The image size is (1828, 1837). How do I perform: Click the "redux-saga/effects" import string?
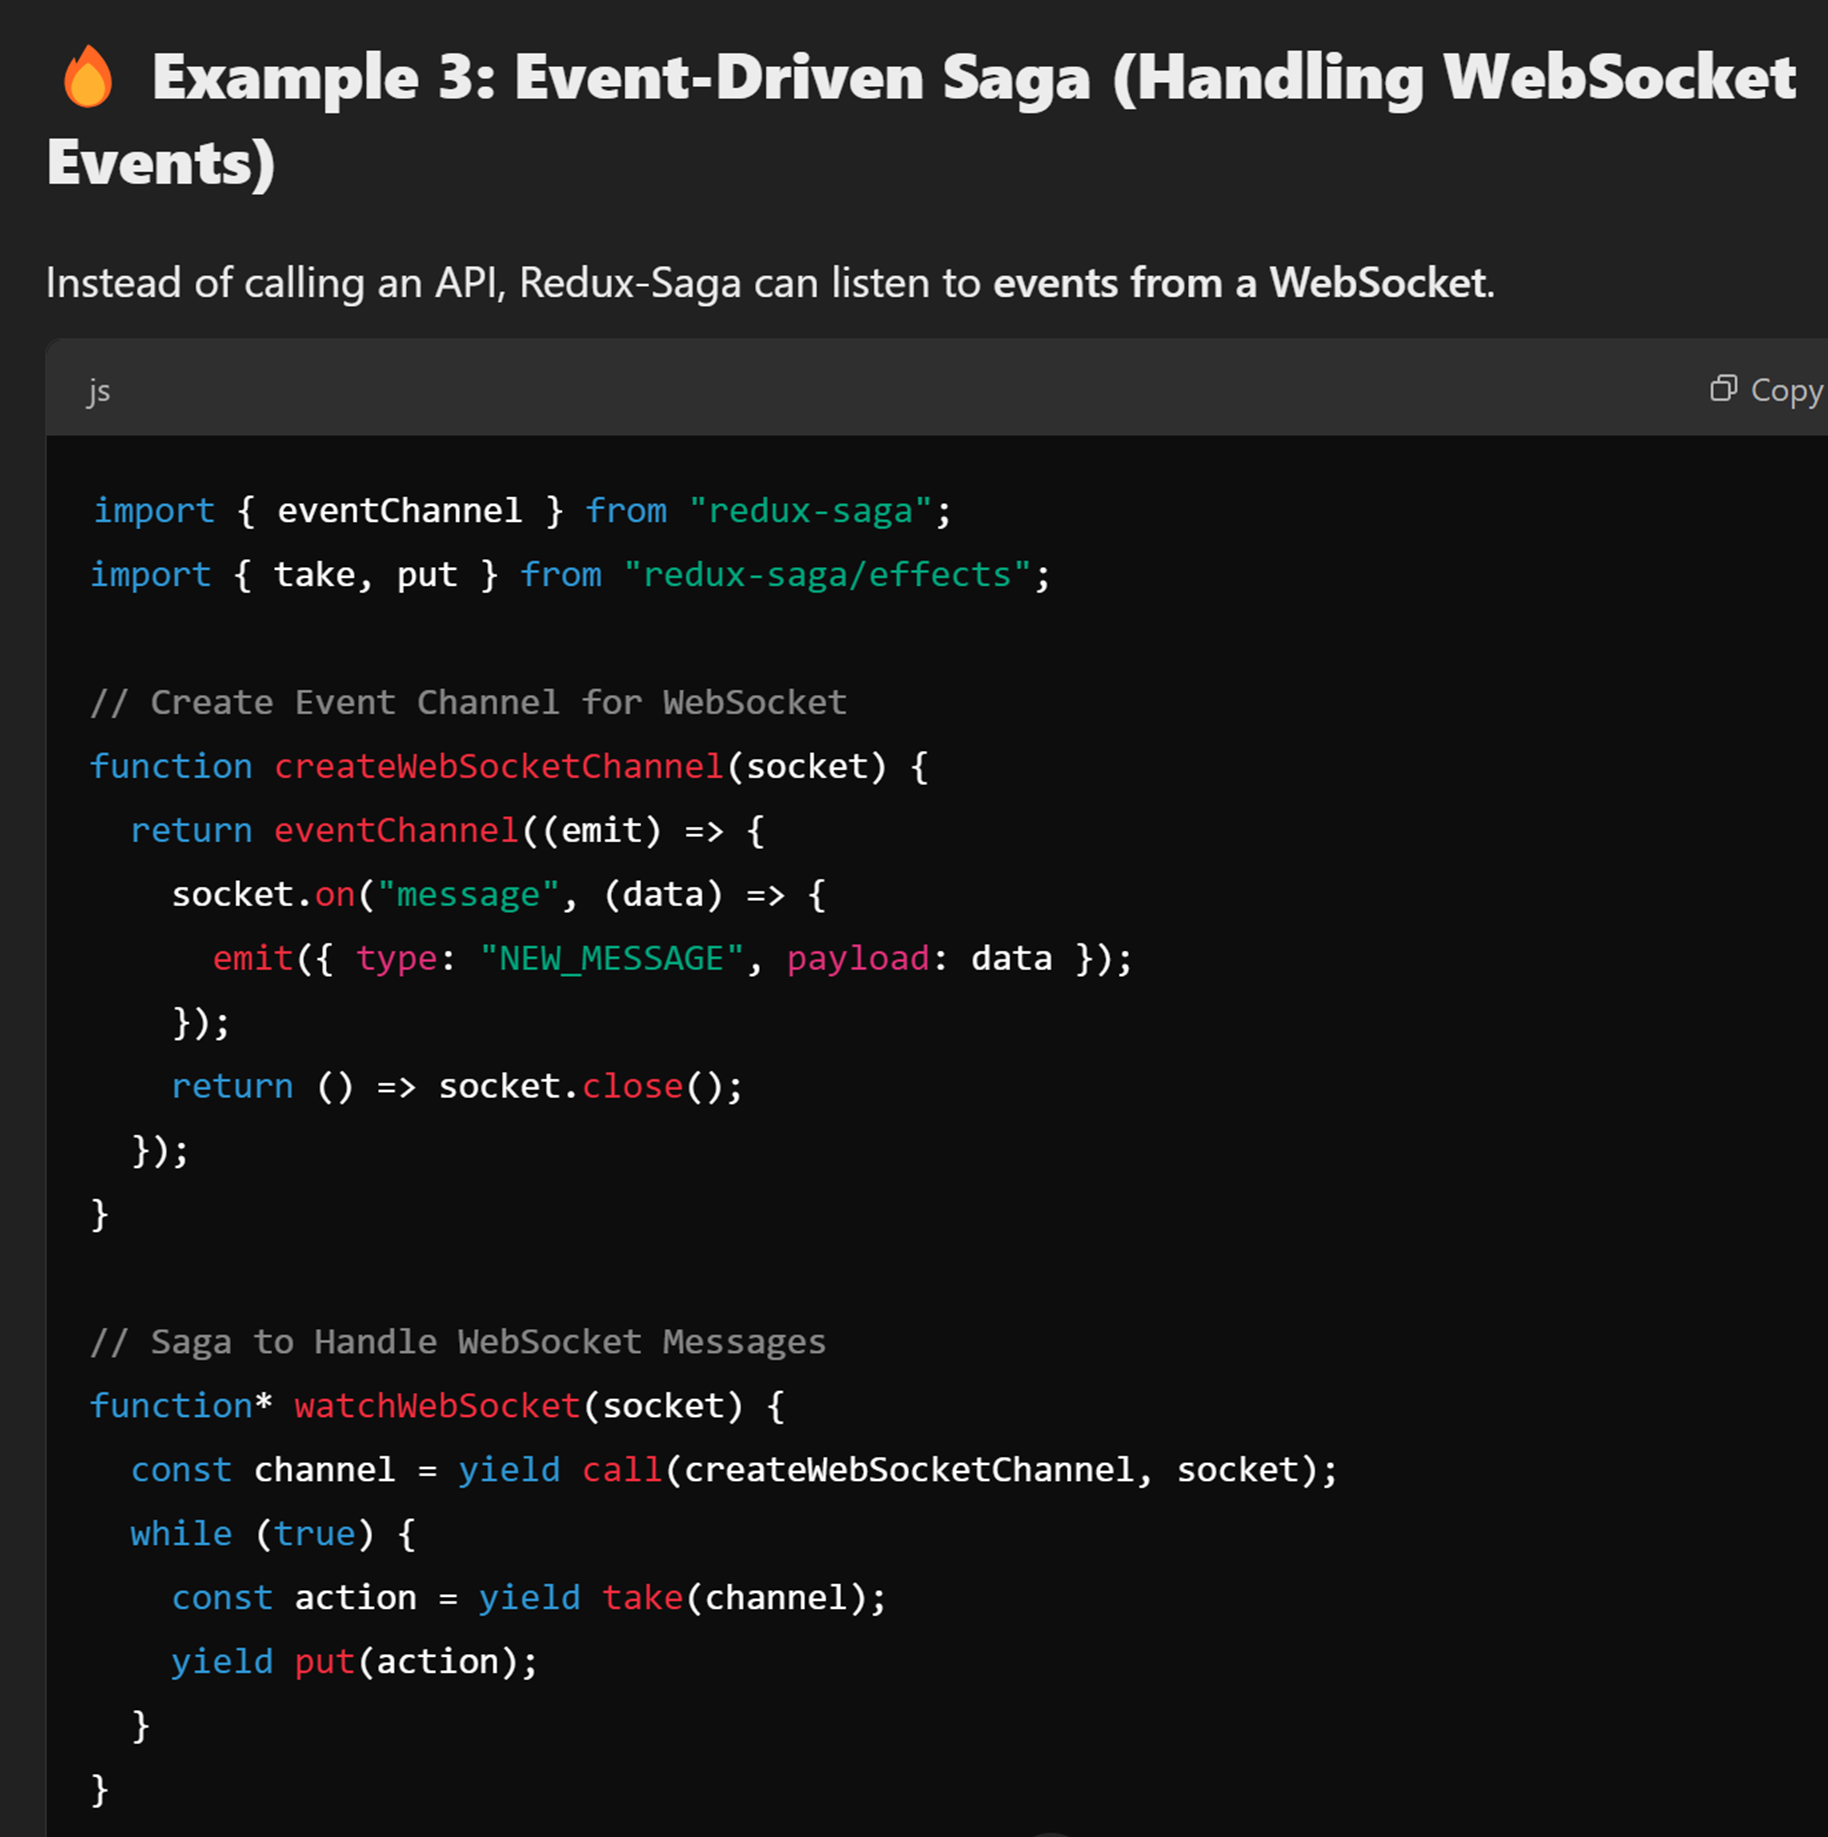826,575
